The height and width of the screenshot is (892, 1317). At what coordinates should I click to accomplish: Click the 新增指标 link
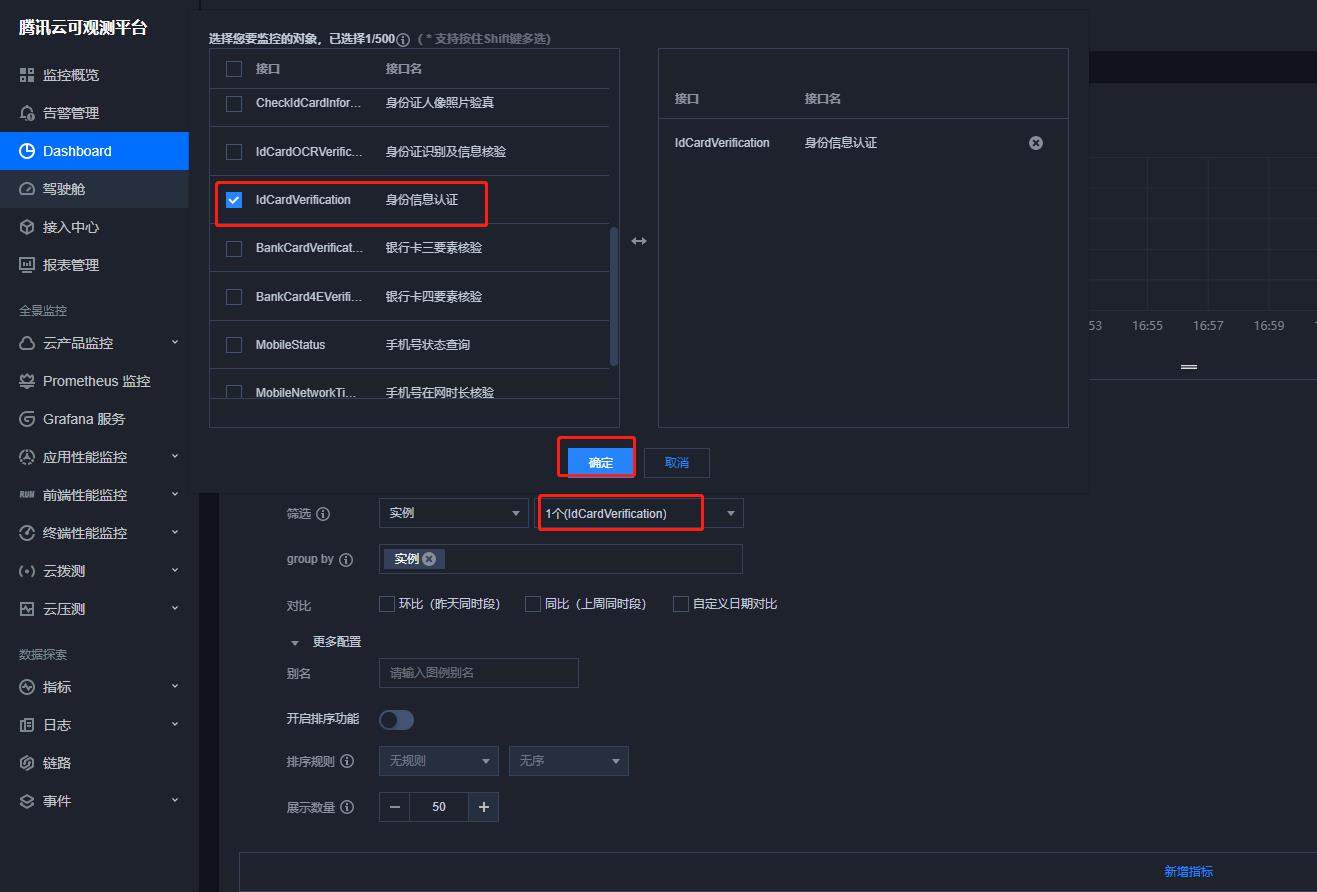[1188, 872]
